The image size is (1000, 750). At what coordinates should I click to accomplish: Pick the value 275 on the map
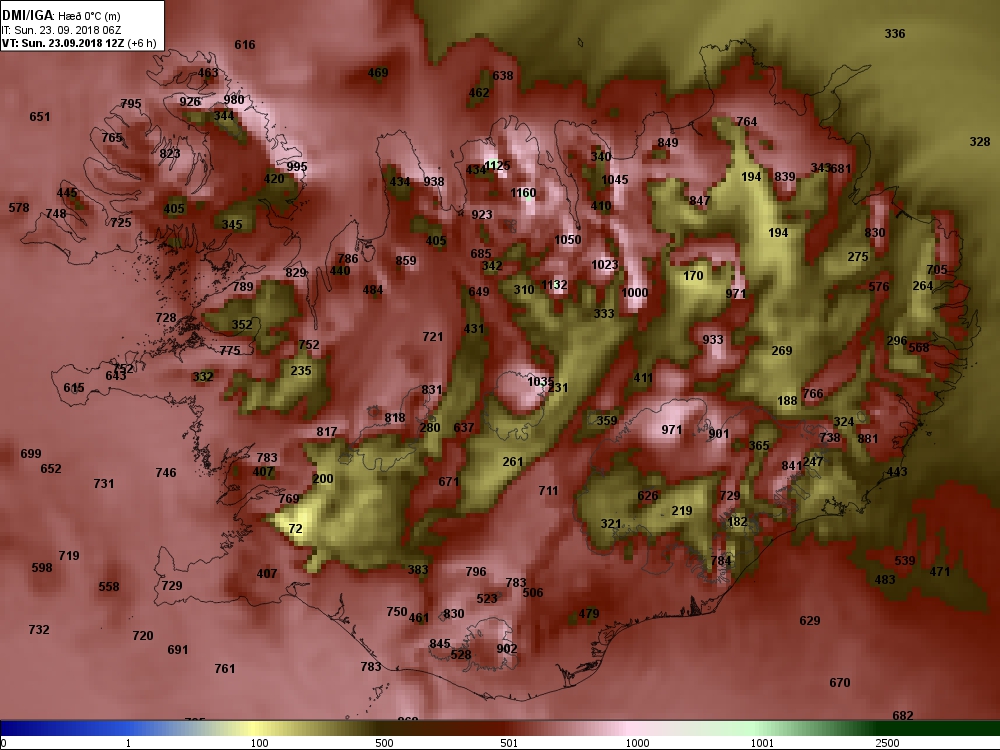pos(858,256)
